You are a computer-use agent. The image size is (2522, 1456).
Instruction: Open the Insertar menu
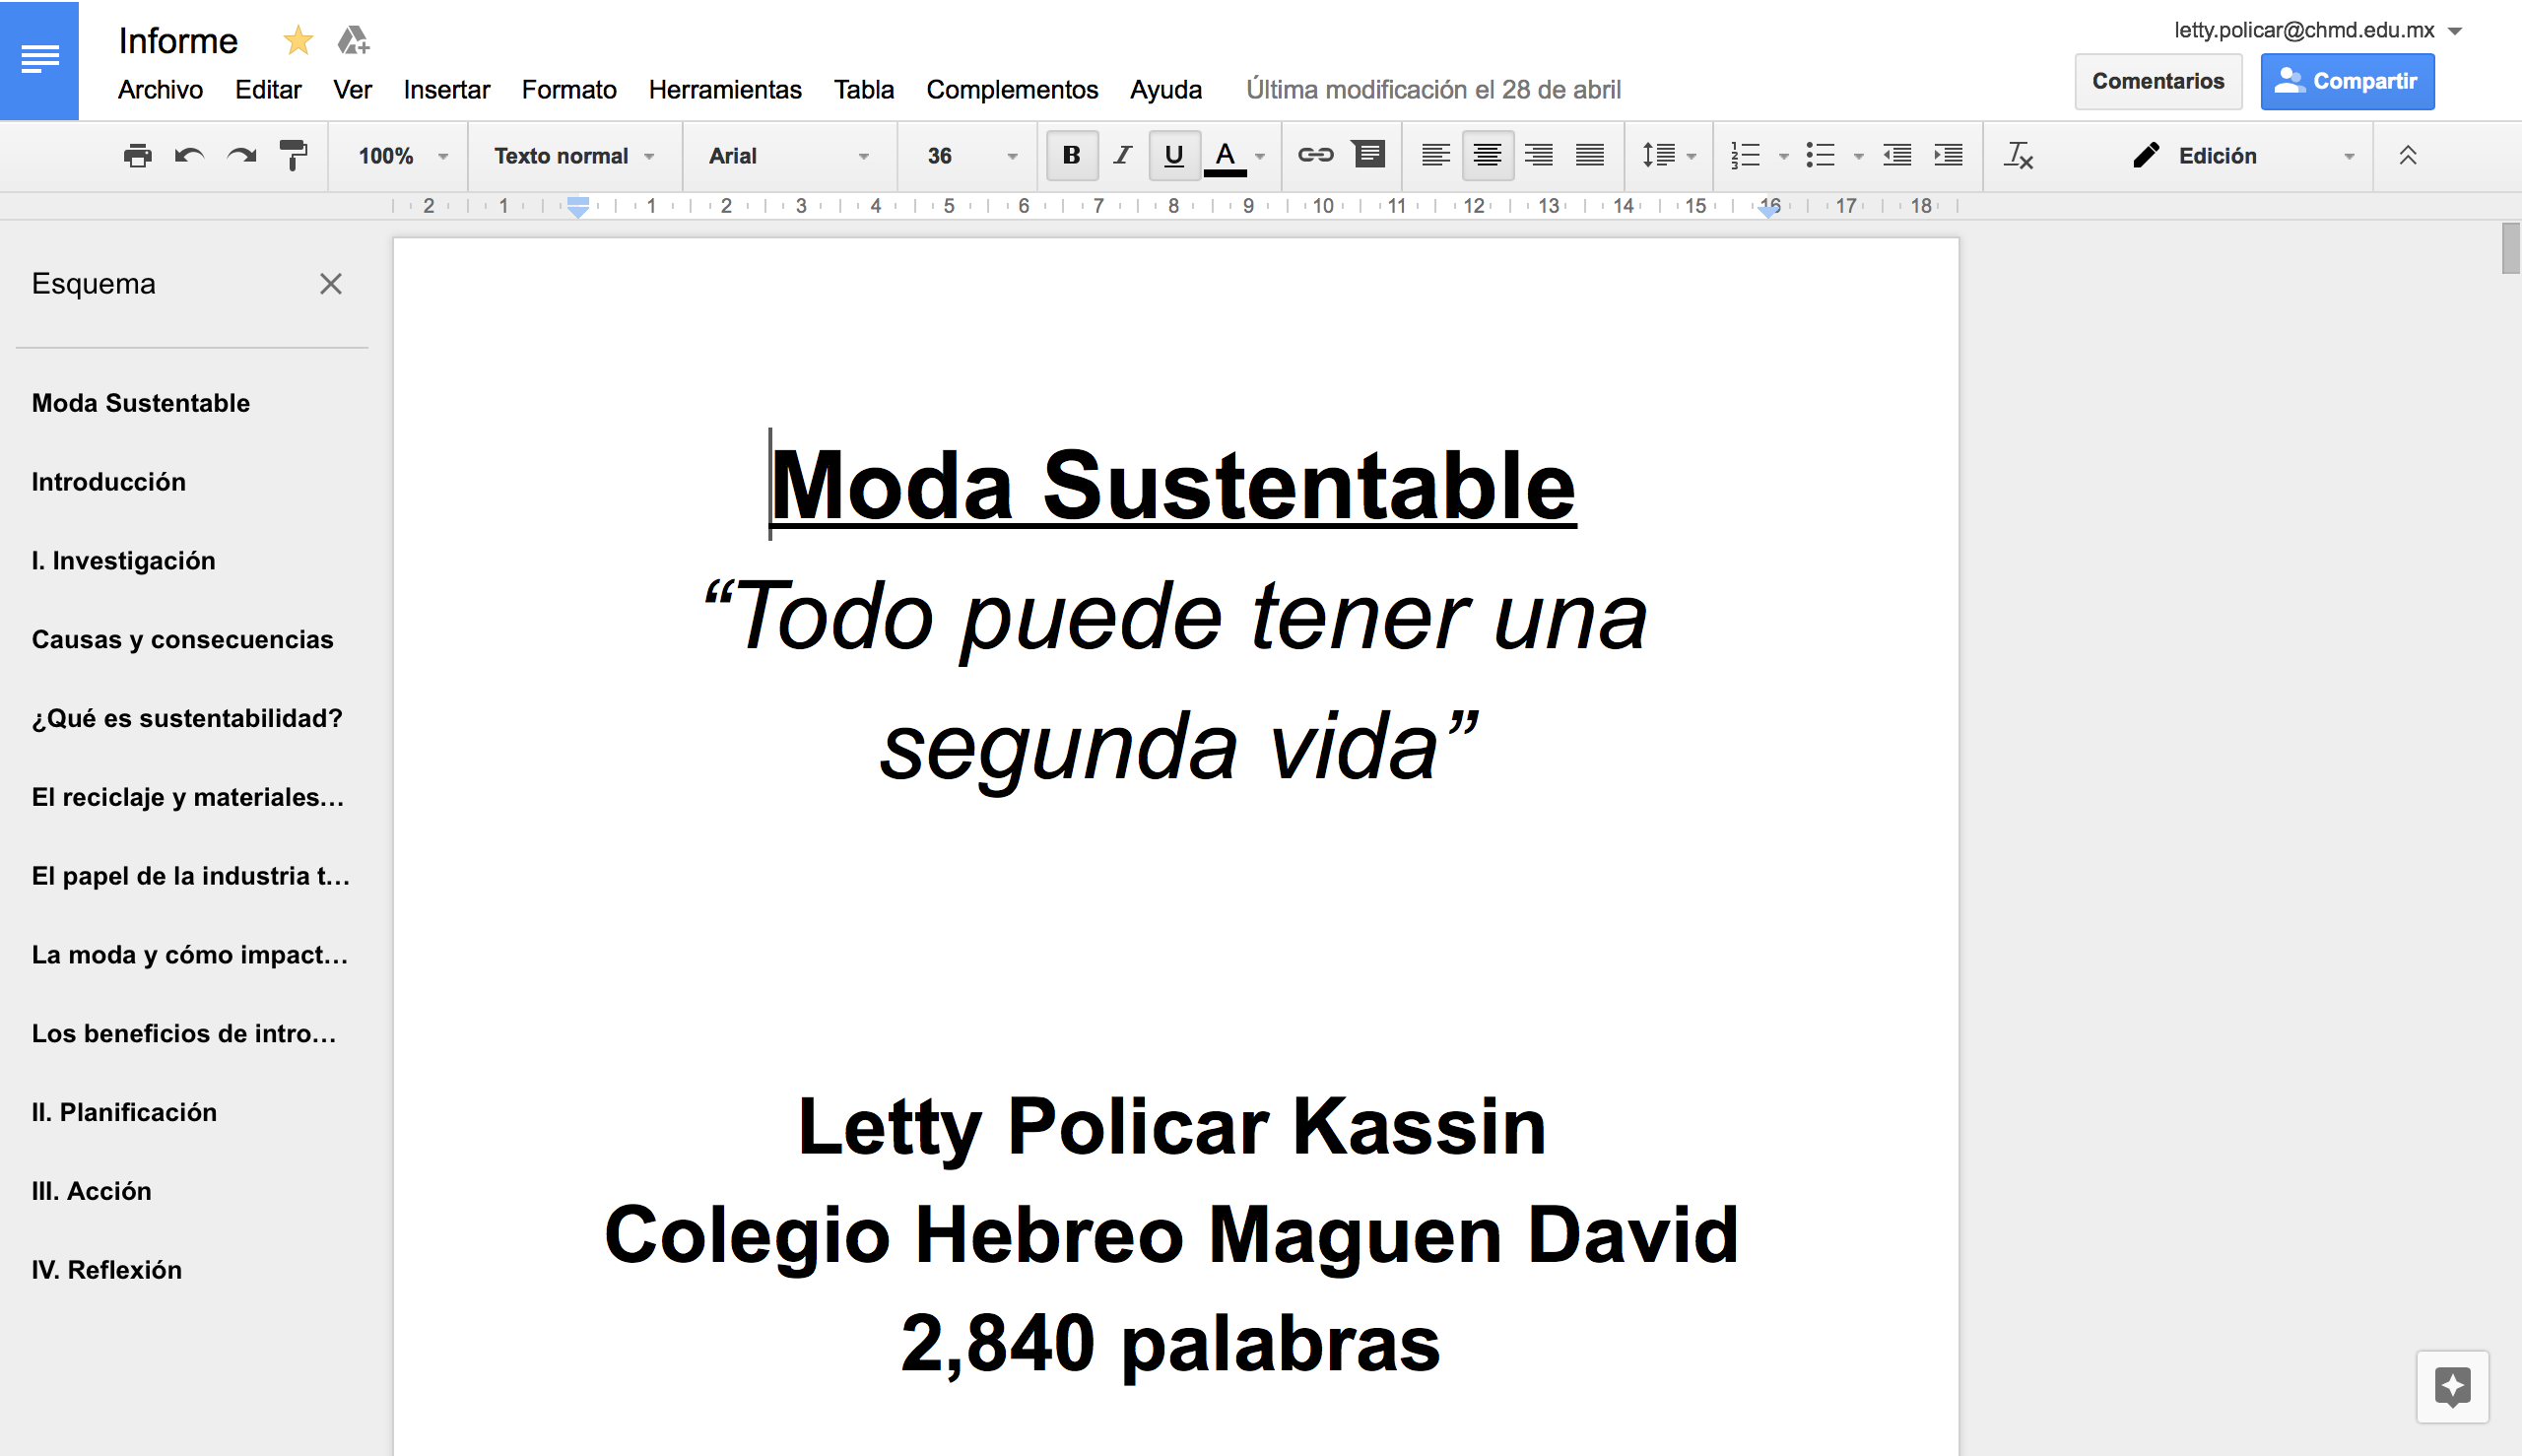point(446,89)
